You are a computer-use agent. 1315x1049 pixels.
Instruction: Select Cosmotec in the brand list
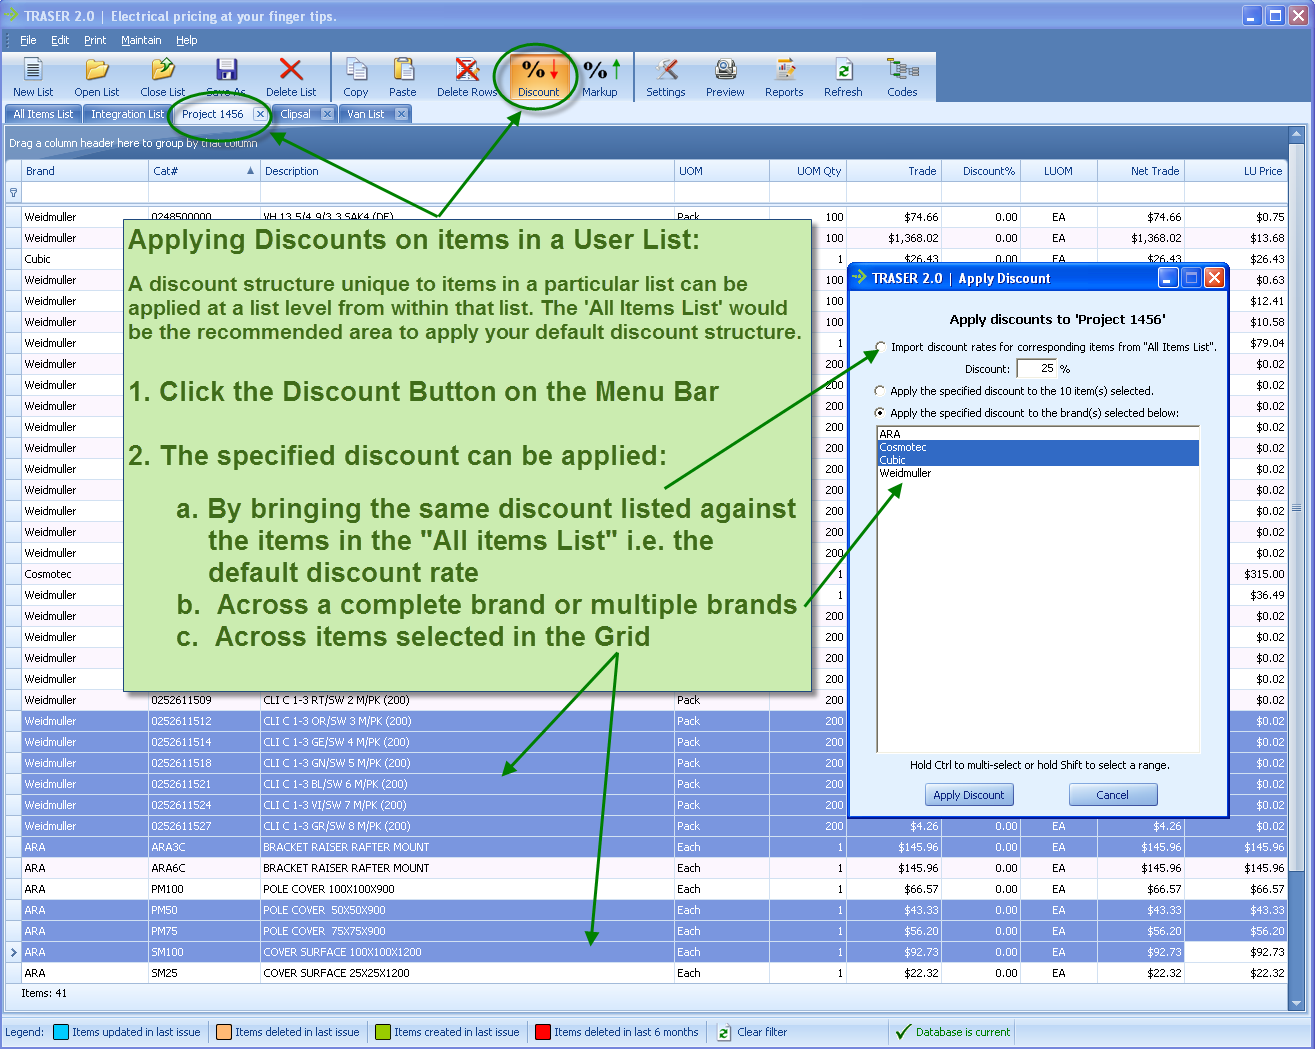[x=1038, y=447]
